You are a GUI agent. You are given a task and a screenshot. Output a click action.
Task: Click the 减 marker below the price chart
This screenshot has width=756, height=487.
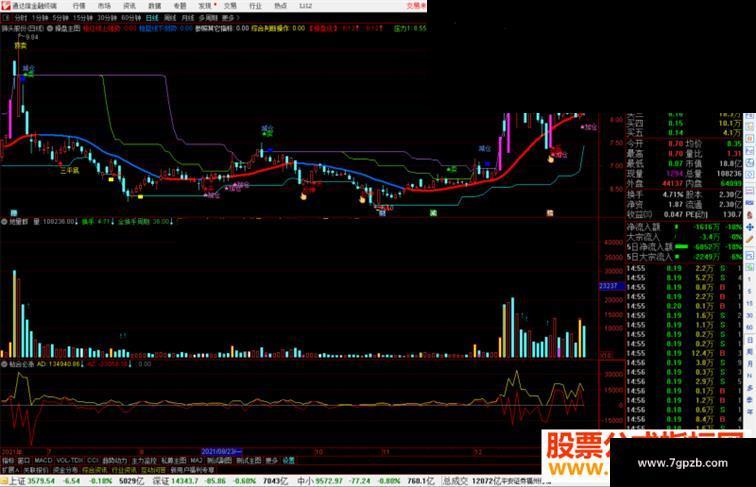click(x=433, y=213)
